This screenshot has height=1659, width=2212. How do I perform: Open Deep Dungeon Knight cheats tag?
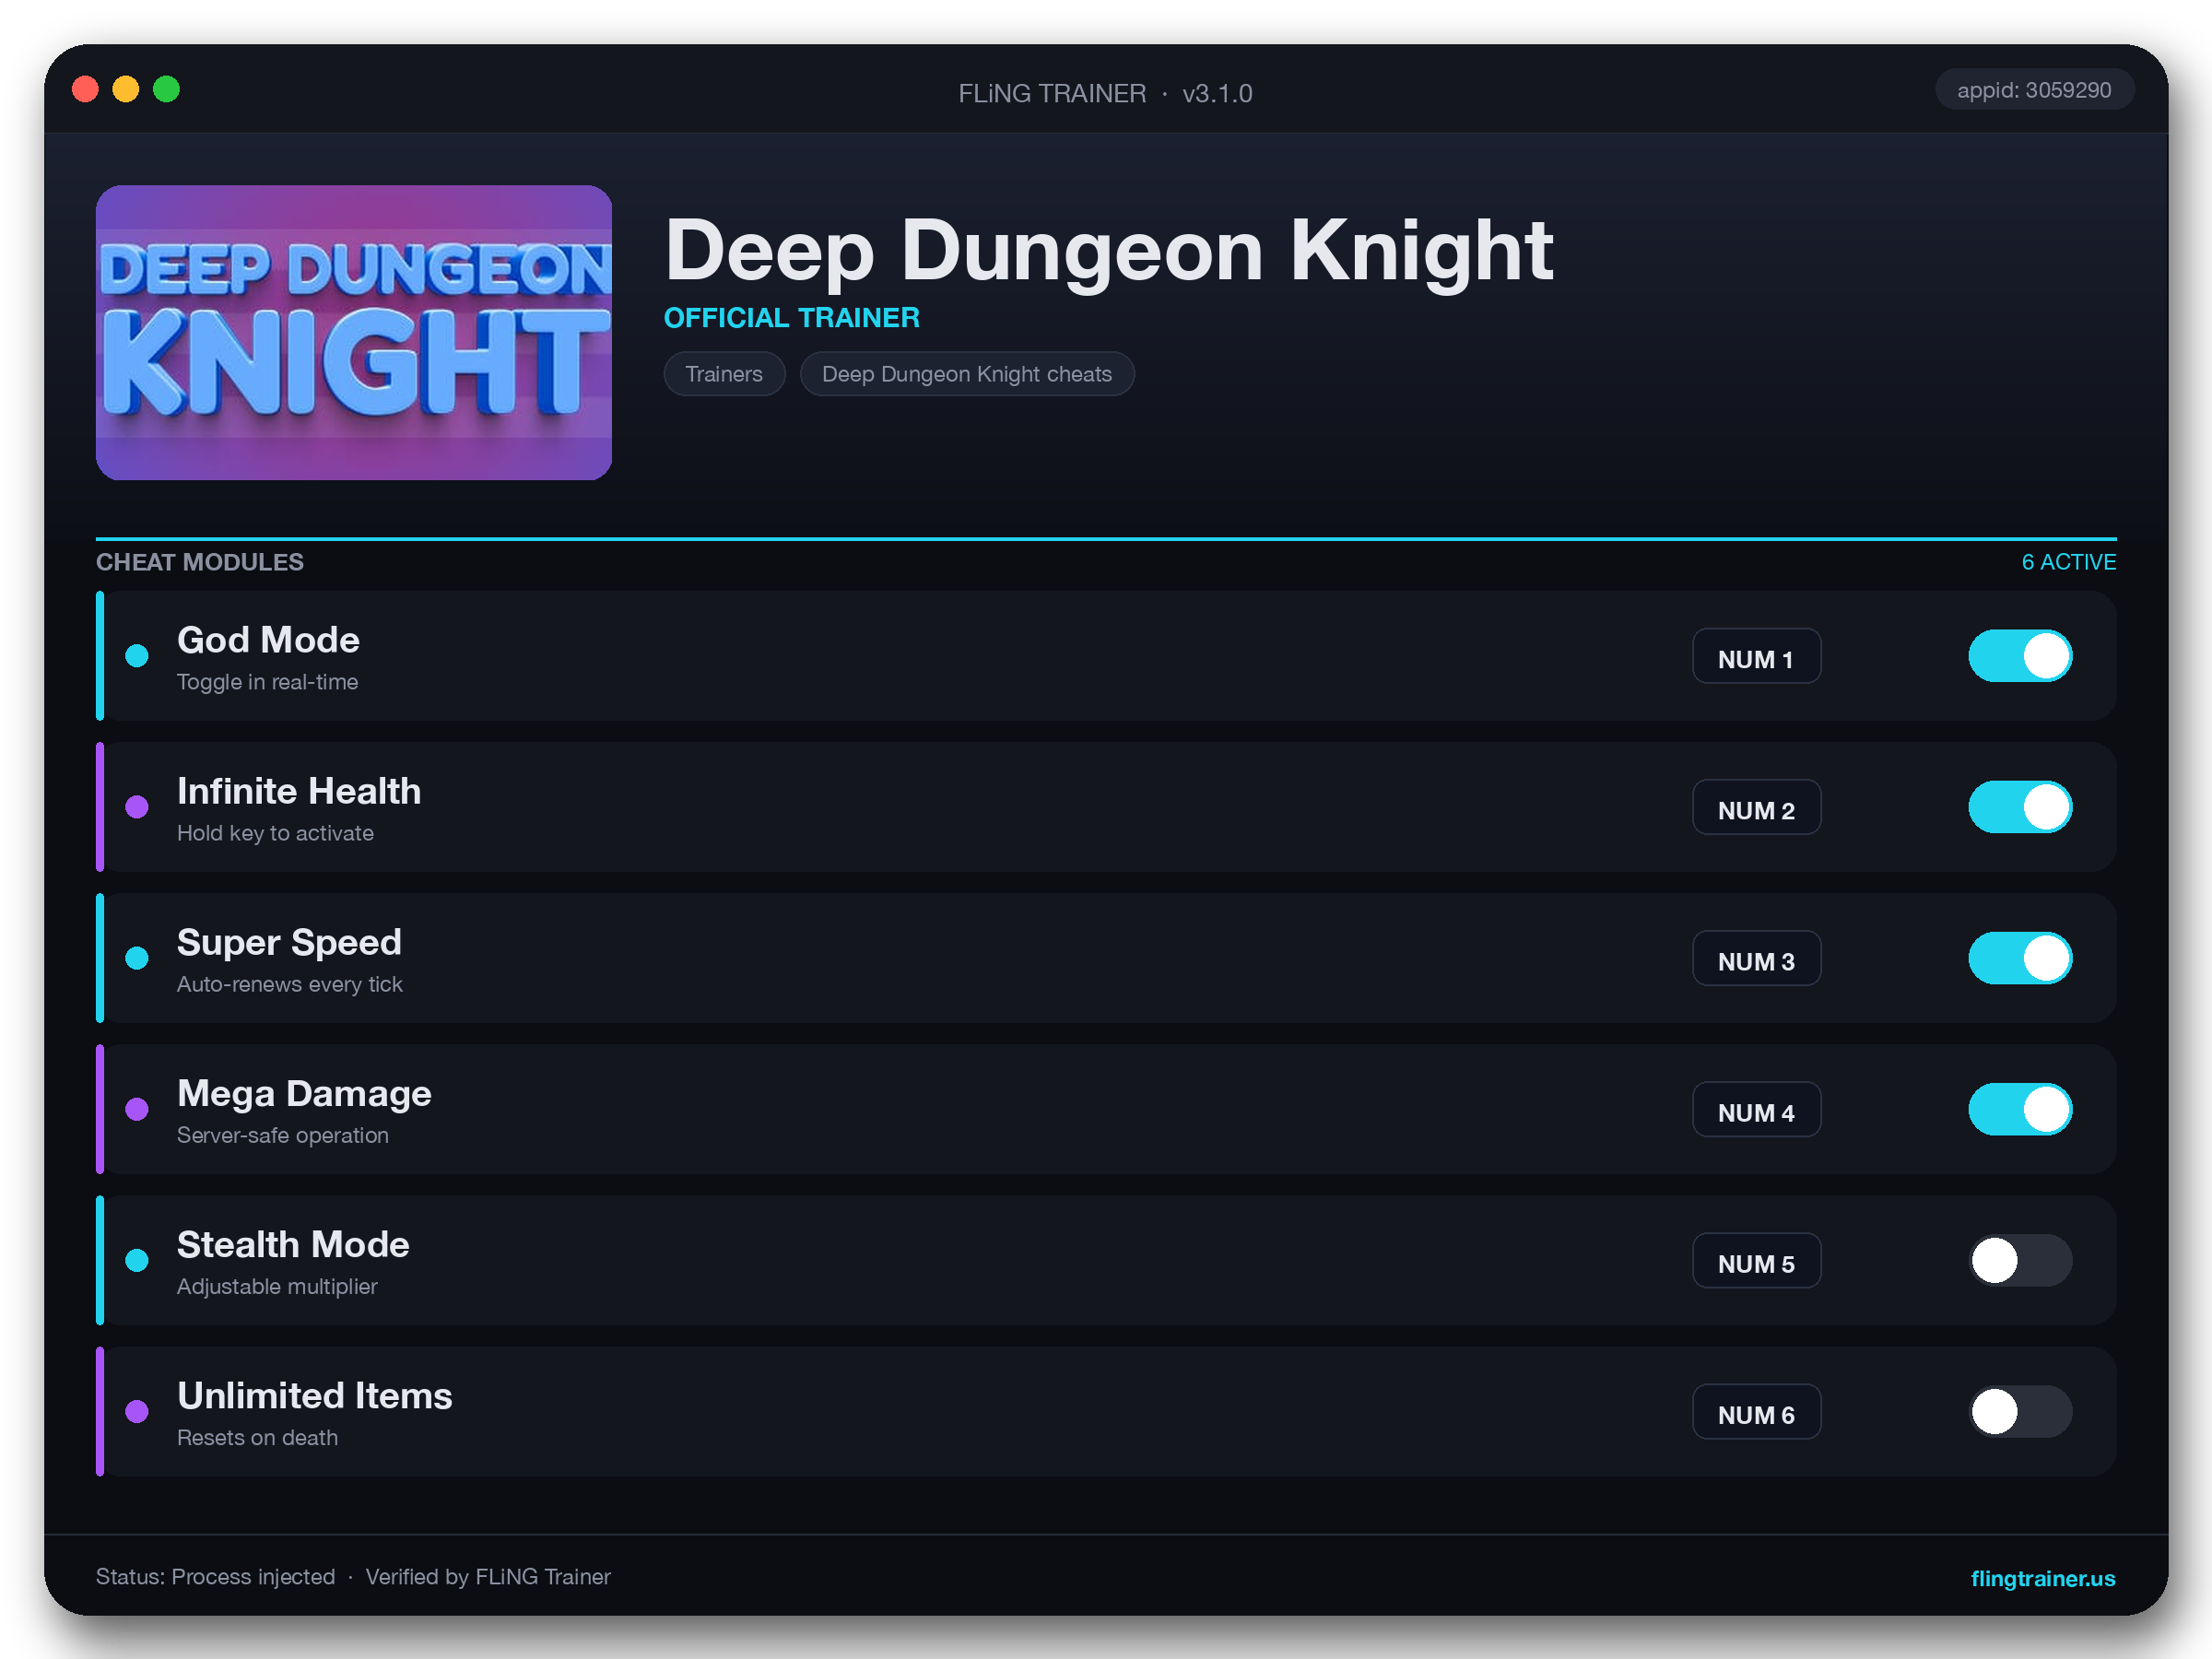point(967,374)
